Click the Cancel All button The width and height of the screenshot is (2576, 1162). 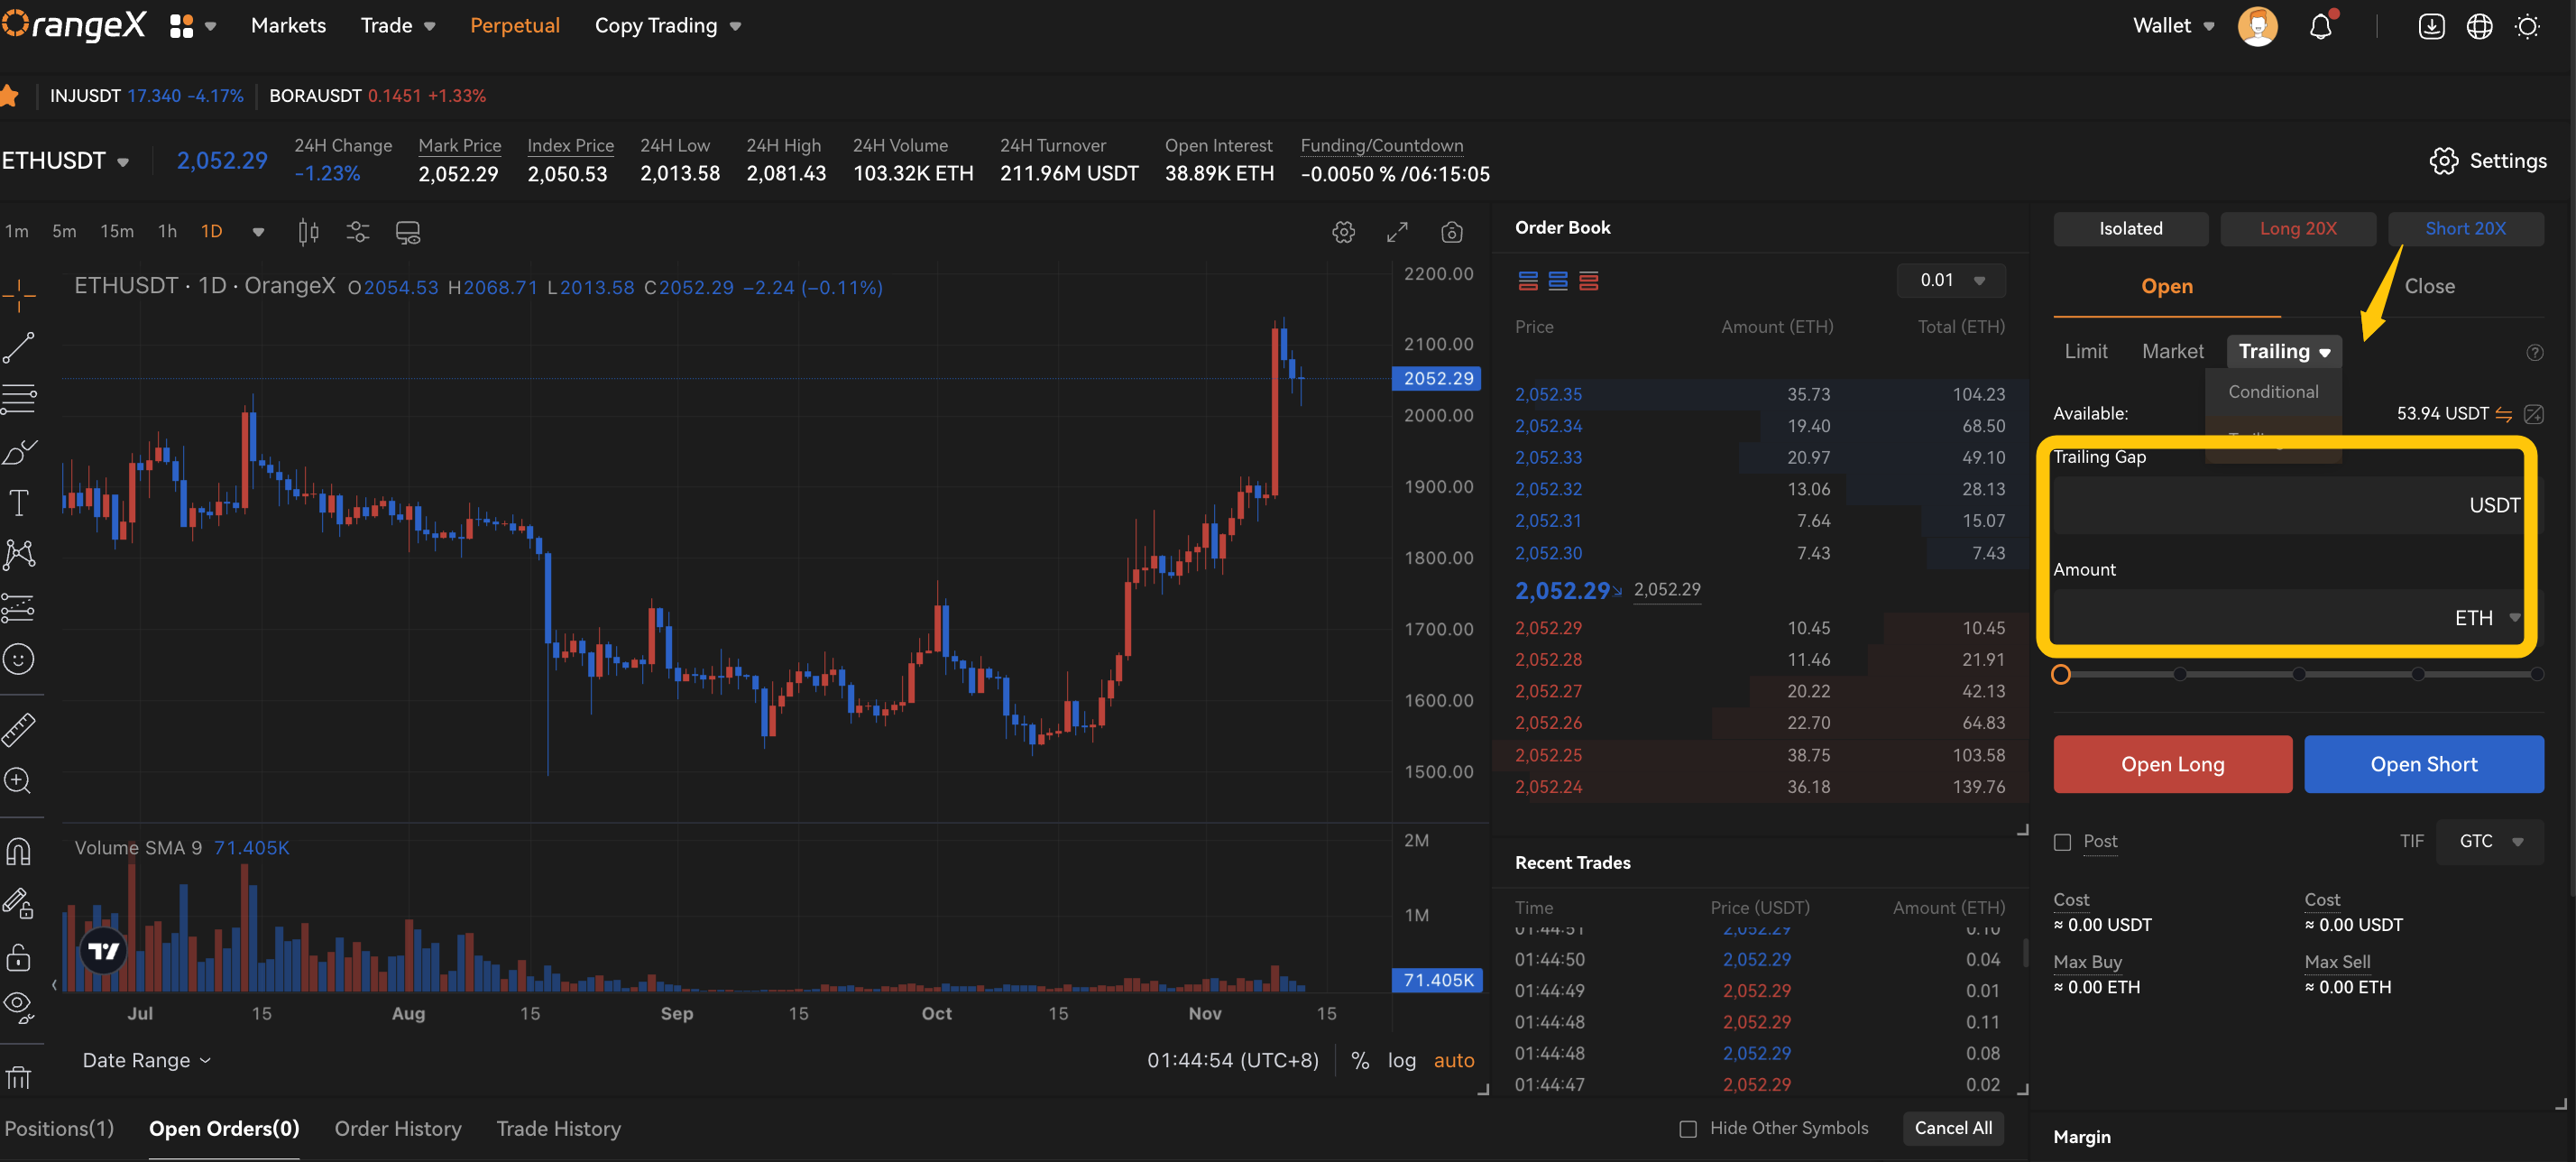tap(1953, 1129)
